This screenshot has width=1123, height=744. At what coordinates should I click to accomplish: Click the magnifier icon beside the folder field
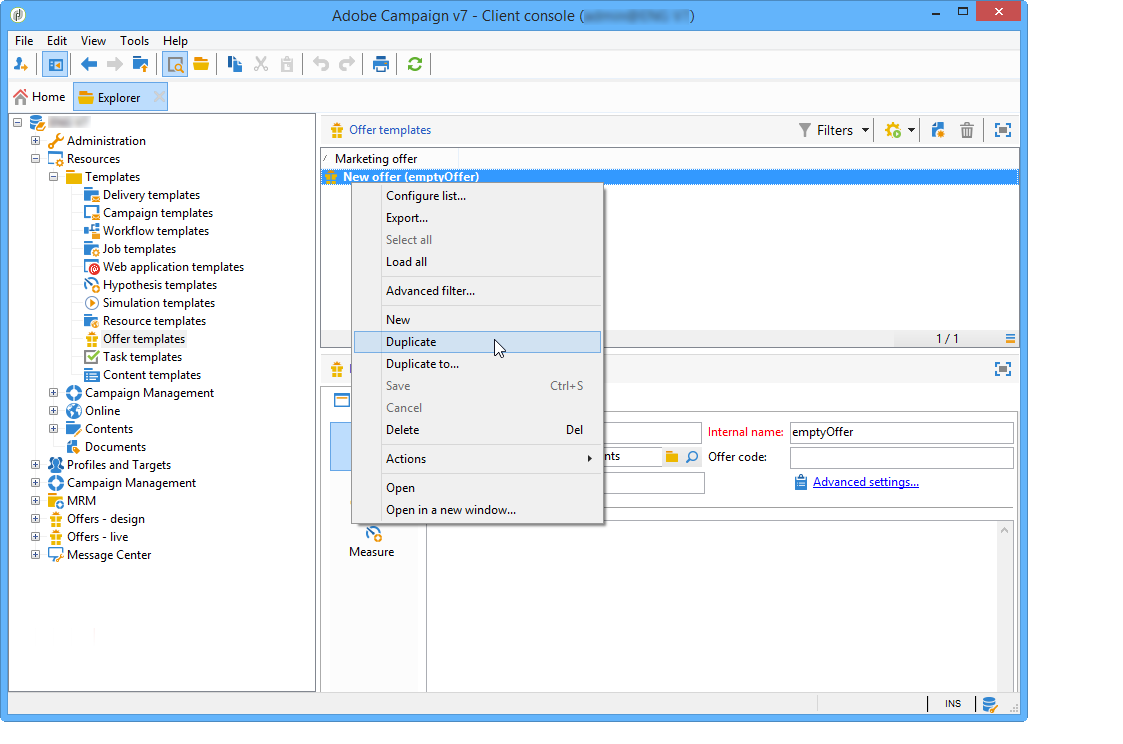692,457
